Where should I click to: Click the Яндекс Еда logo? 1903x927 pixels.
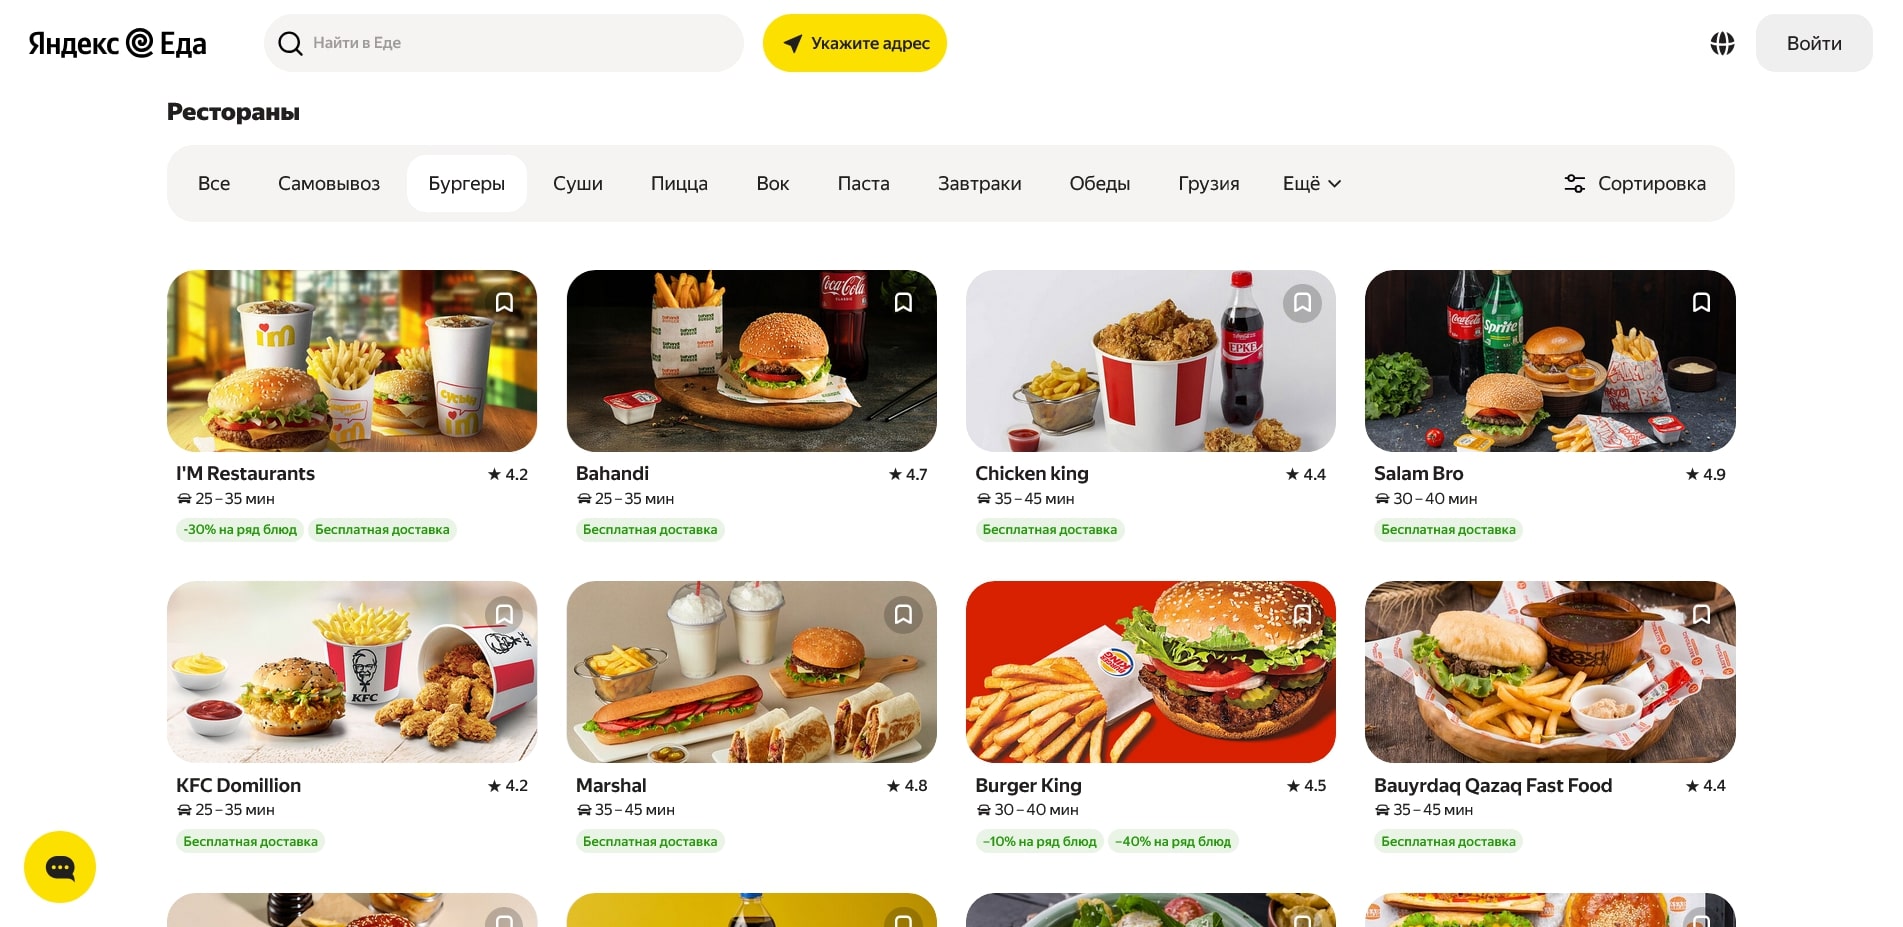pos(117,43)
